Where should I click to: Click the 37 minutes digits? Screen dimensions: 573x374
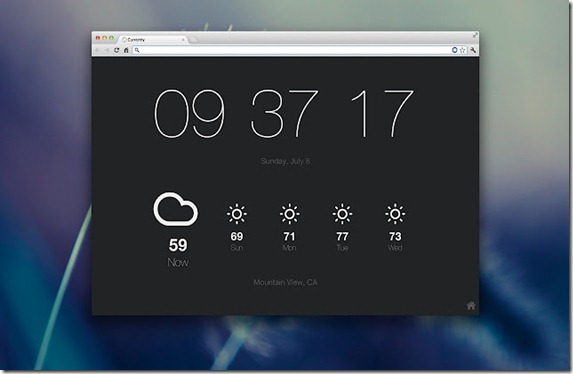[284, 114]
